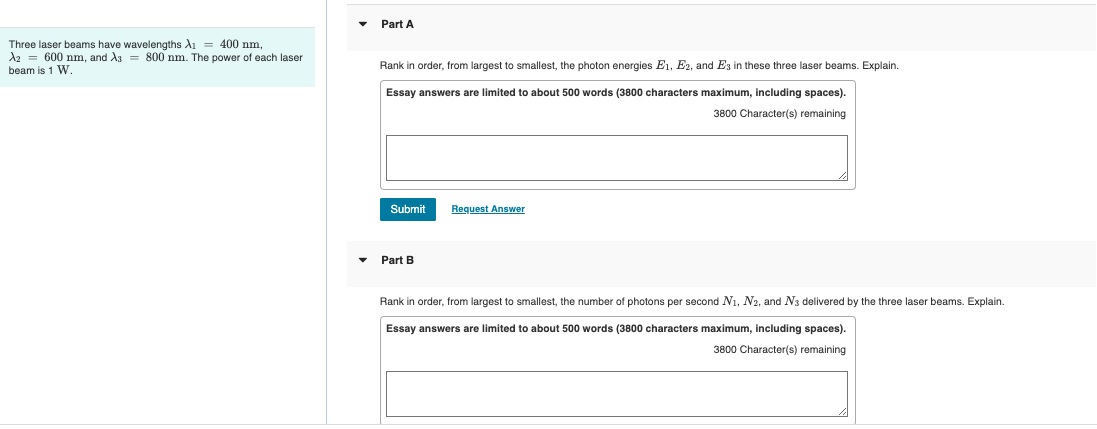Viewport: 1097px width, 429px height.
Task: Click Part A characters remaining counter
Action: click(x=779, y=113)
